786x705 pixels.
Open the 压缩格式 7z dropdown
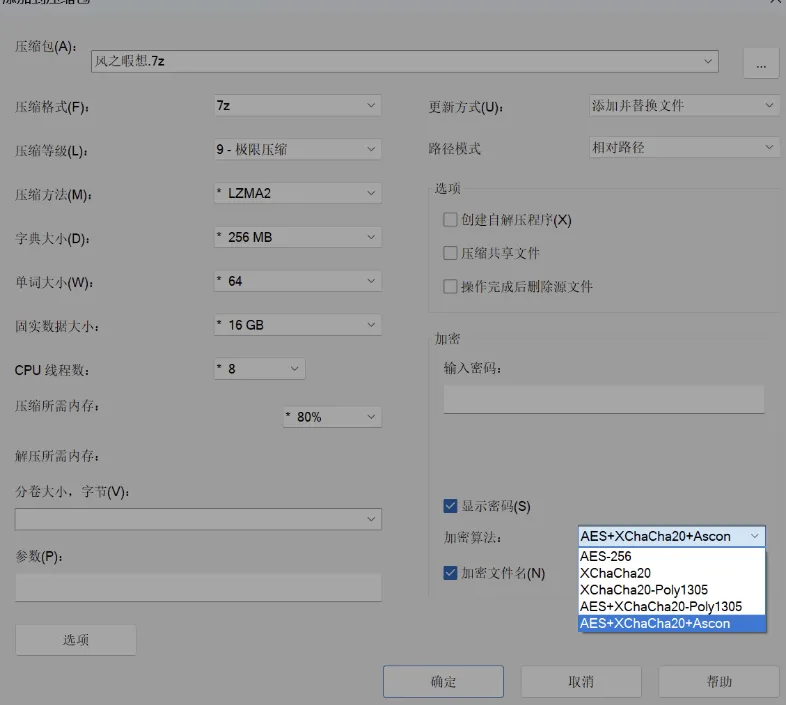coord(298,105)
